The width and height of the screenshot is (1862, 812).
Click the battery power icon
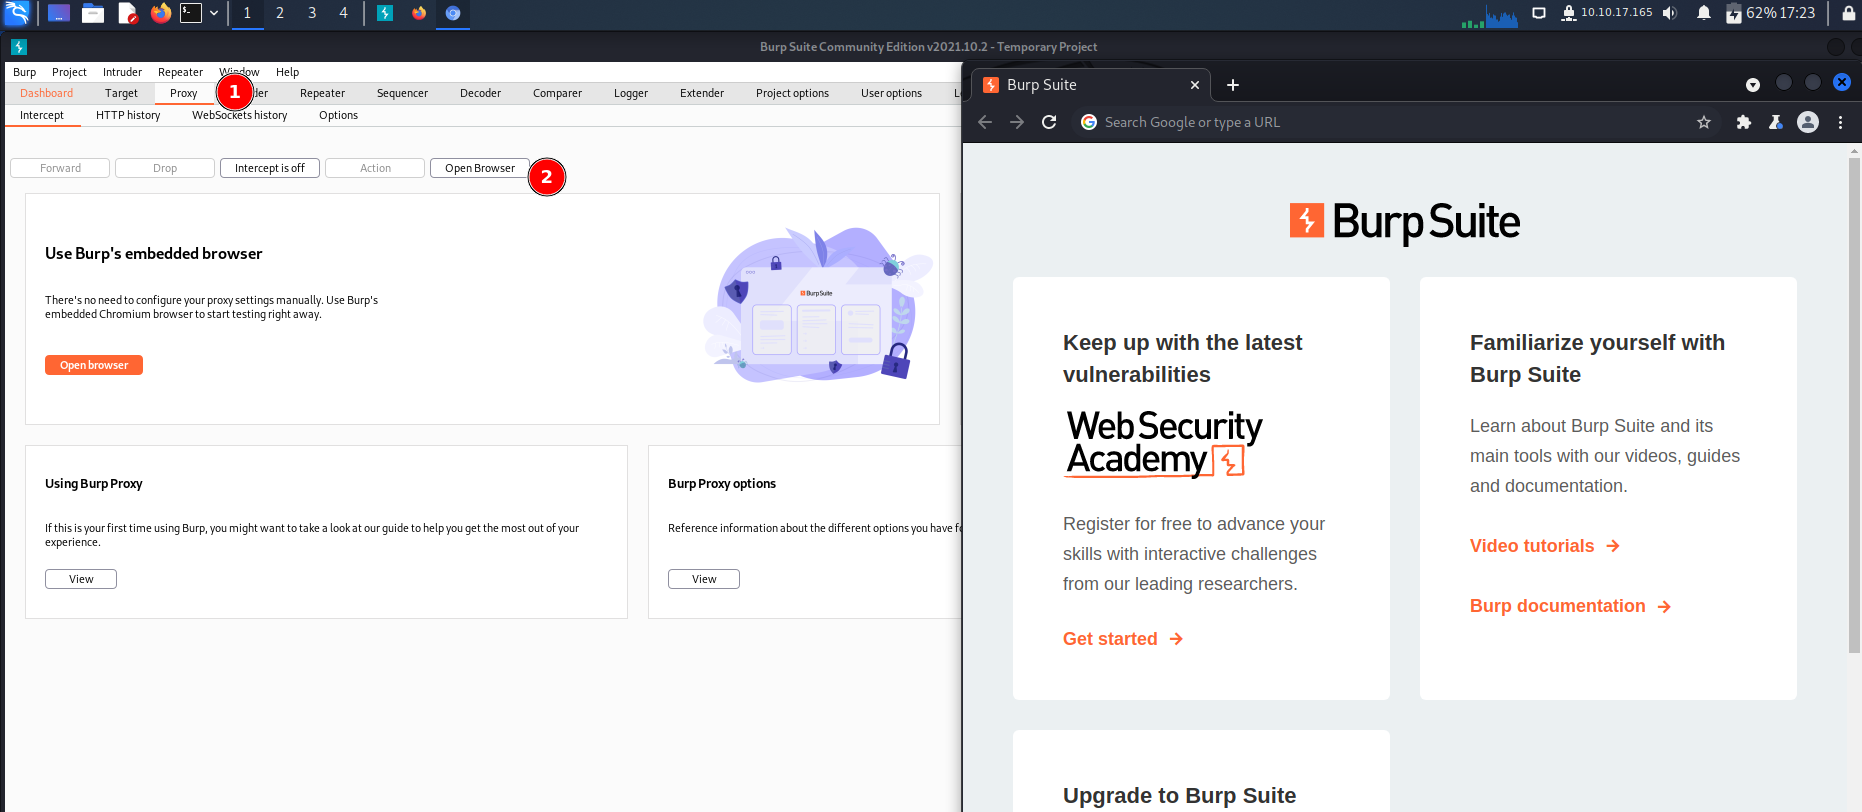click(x=1734, y=13)
